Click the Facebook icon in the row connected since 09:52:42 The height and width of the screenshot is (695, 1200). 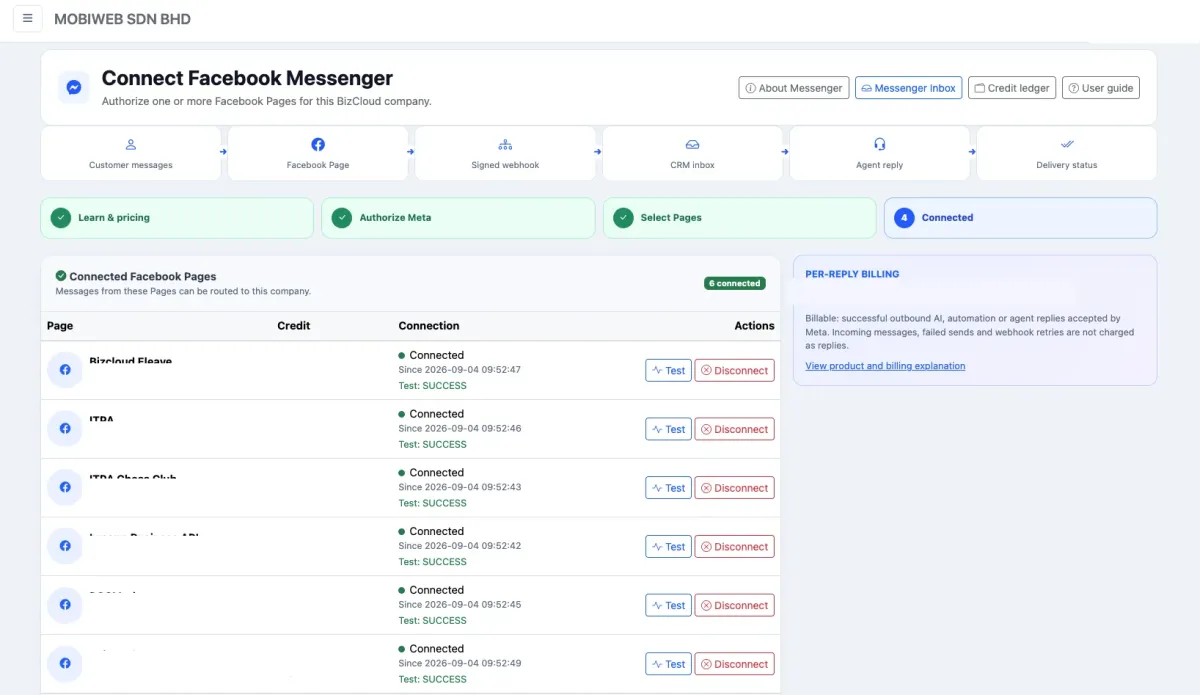(65, 546)
